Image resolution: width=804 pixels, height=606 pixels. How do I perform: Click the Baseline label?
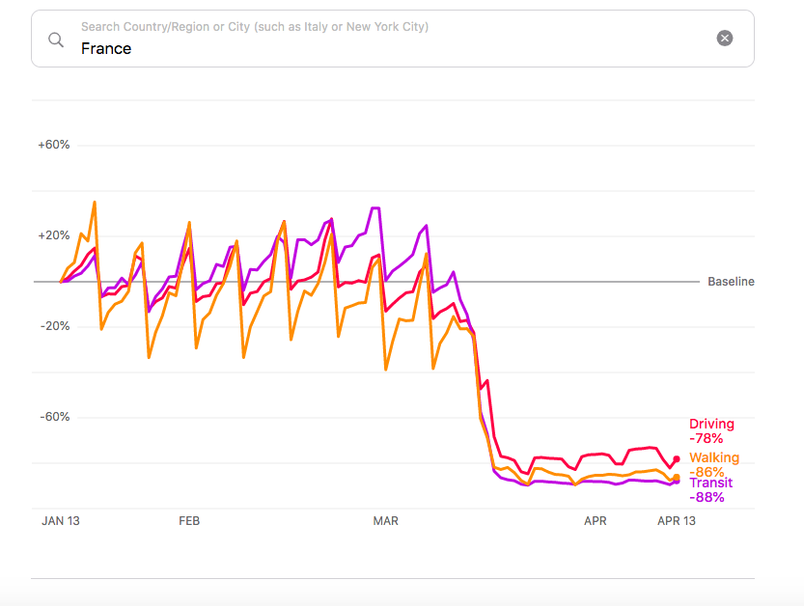pos(731,281)
